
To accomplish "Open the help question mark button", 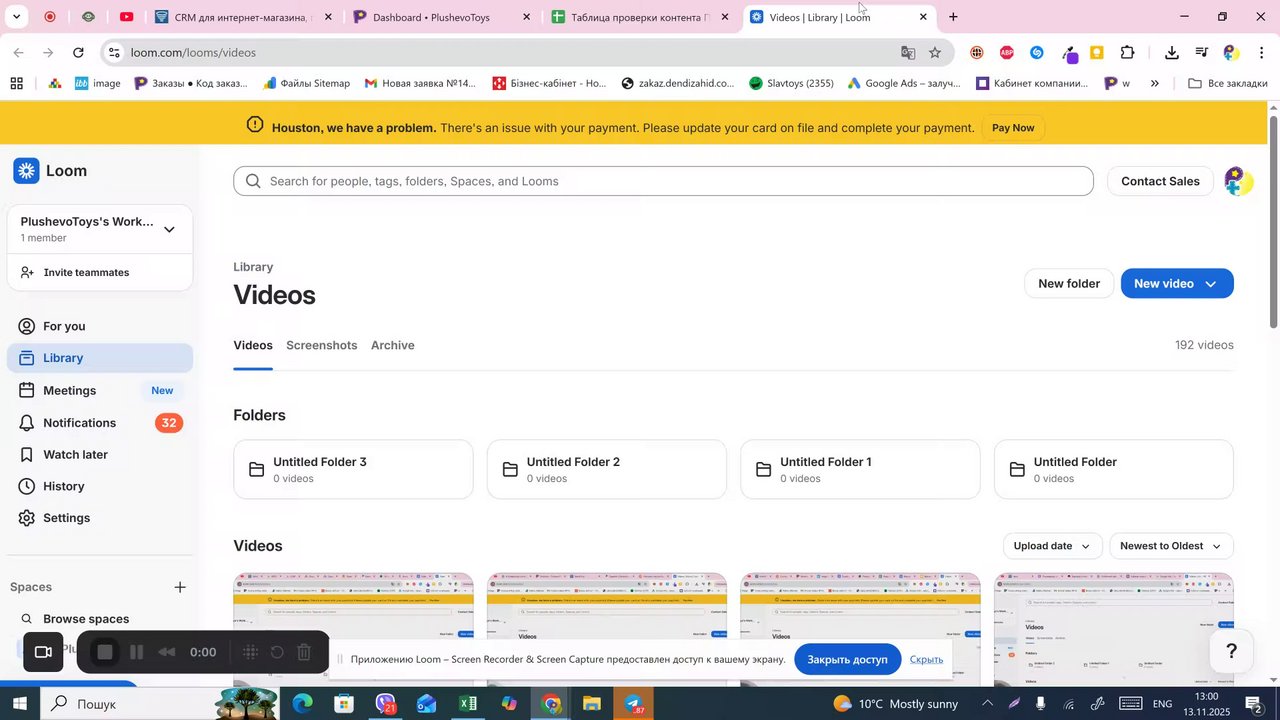I will (x=1232, y=652).
